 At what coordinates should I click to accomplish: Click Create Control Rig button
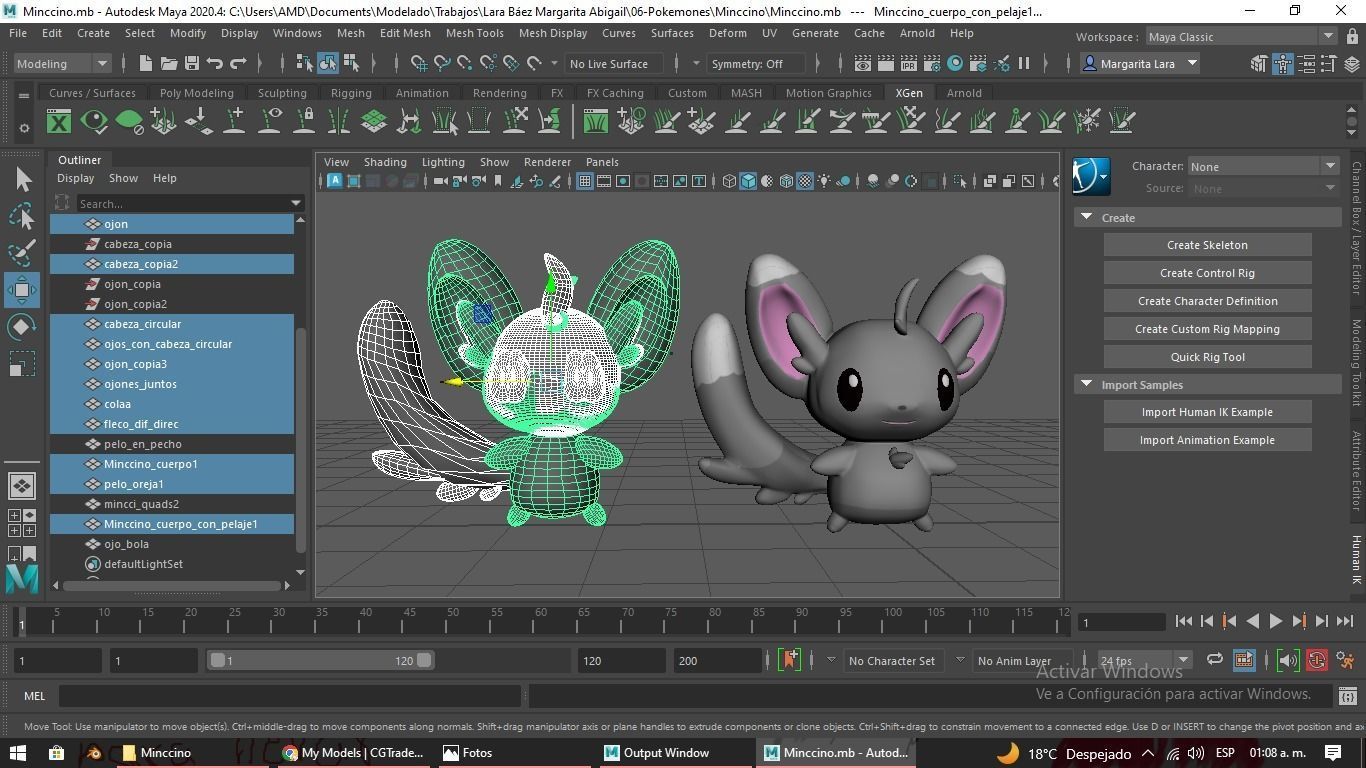1207,273
